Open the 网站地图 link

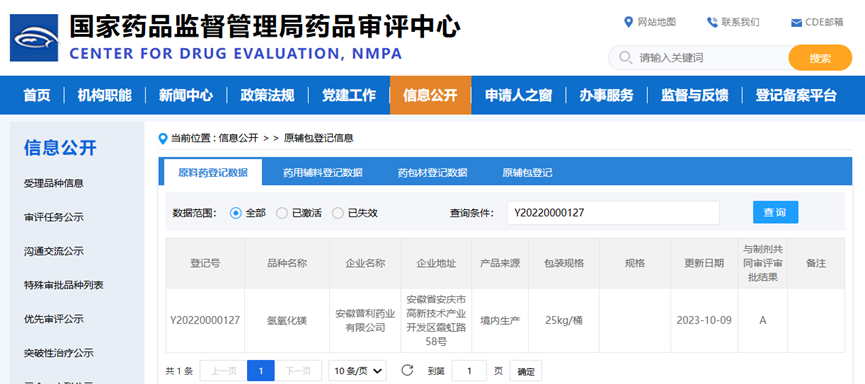pyautogui.click(x=656, y=22)
